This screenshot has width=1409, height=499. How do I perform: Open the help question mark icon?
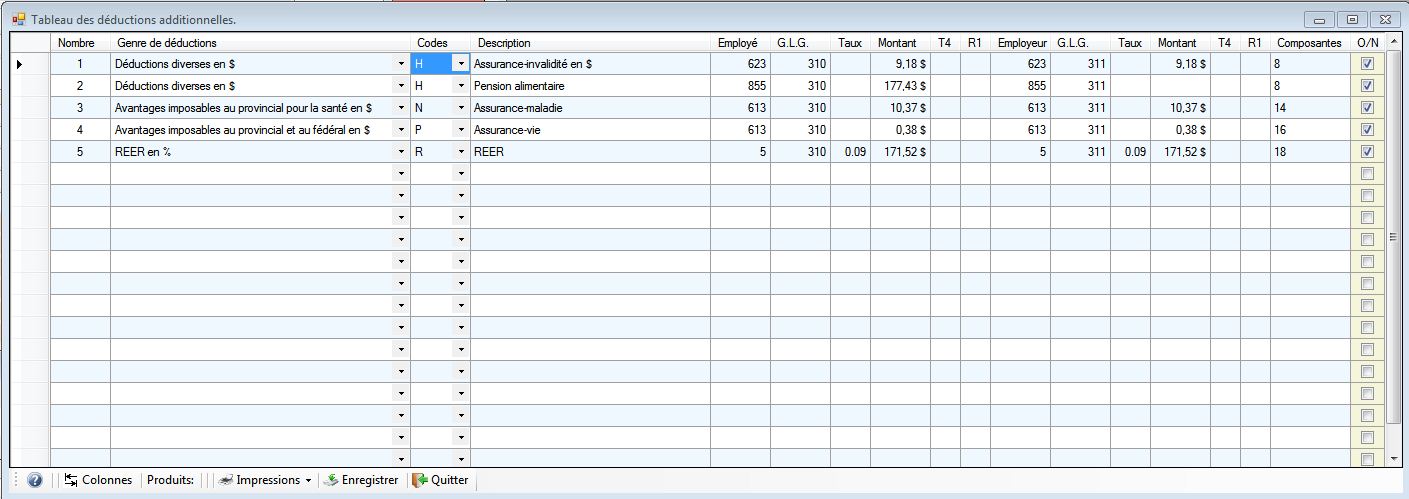click(35, 480)
